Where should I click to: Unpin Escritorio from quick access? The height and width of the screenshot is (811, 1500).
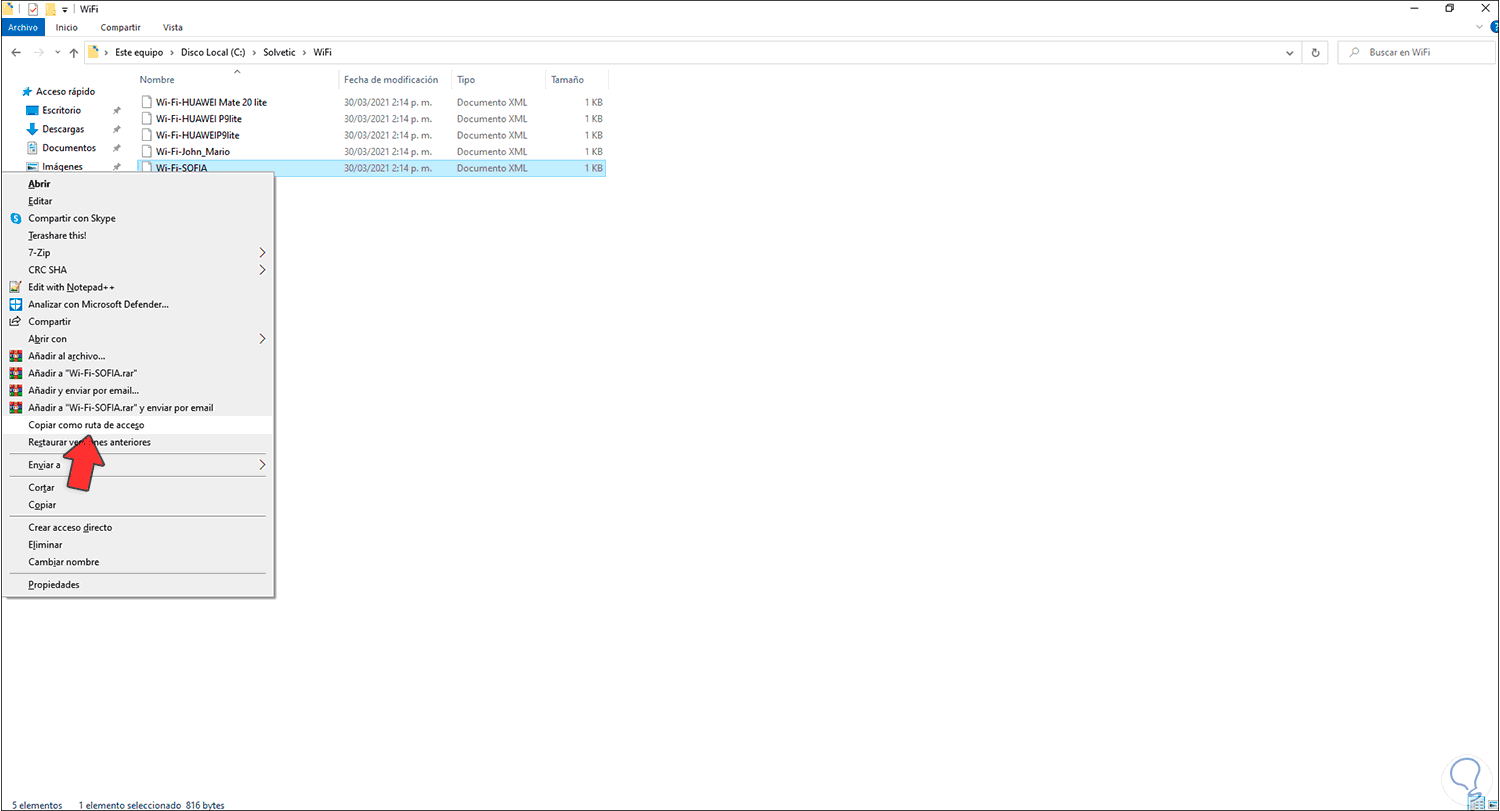117,110
